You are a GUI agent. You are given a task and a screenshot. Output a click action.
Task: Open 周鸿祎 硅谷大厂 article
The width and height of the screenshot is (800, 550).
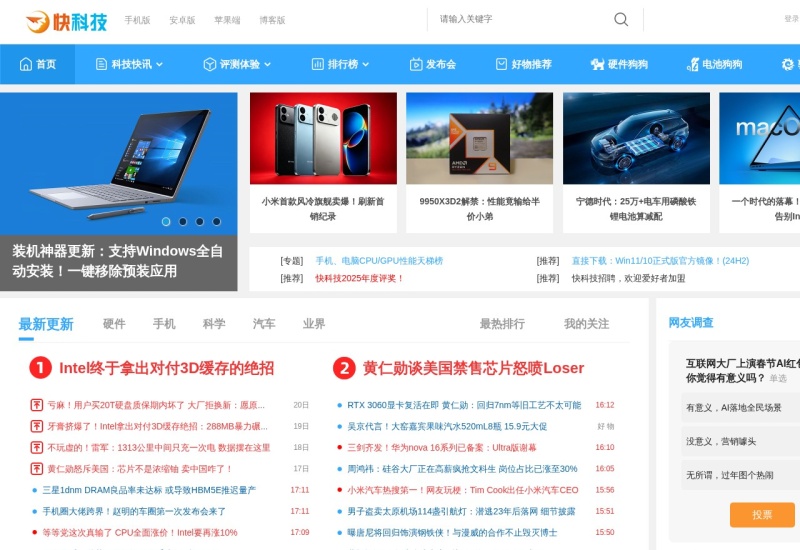(x=462, y=469)
